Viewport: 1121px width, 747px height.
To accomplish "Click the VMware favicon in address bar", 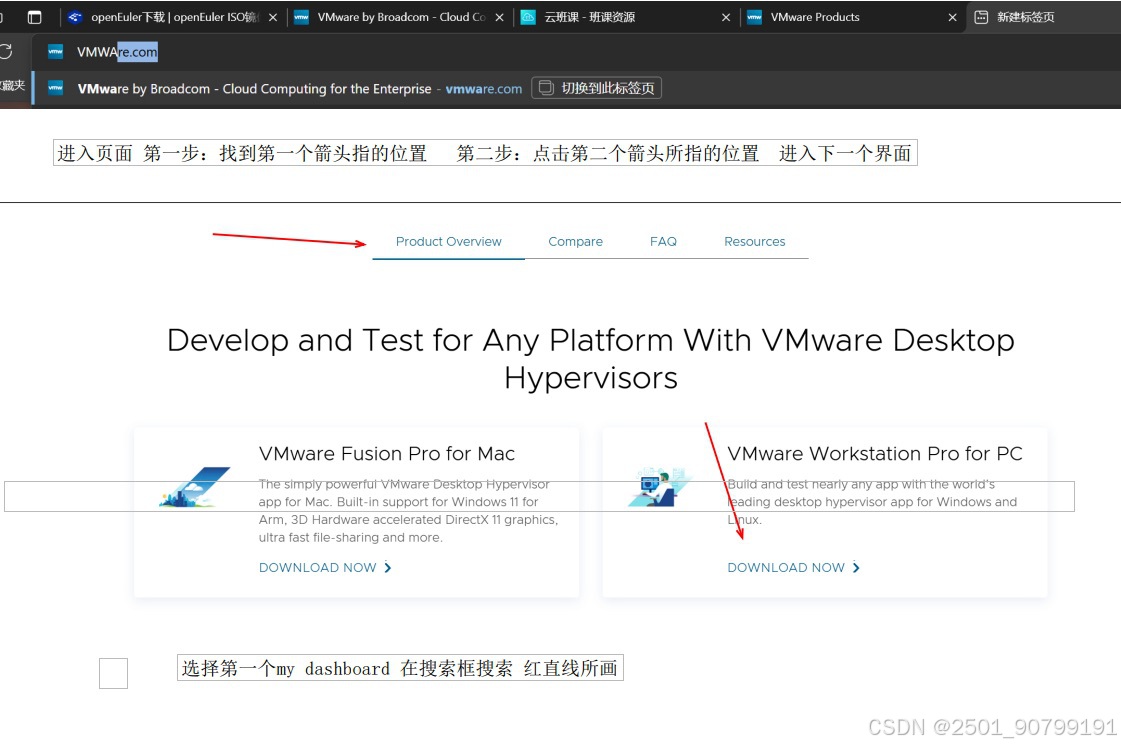I will pyautogui.click(x=55, y=51).
